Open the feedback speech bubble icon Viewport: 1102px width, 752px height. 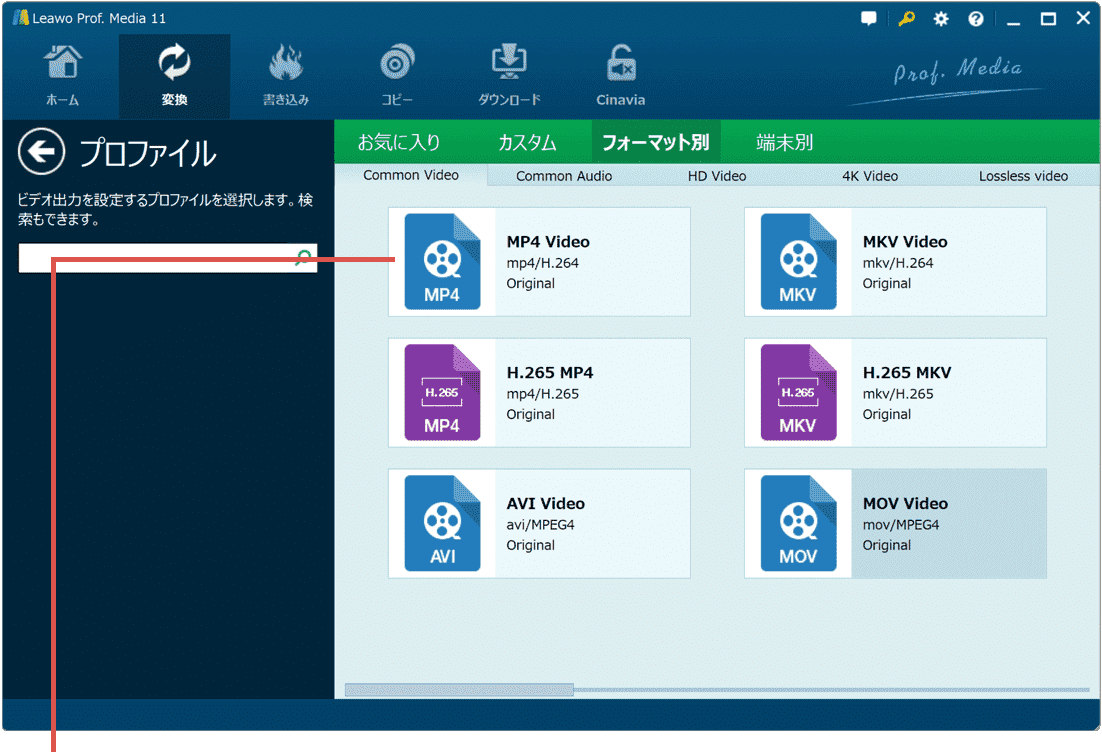point(870,19)
